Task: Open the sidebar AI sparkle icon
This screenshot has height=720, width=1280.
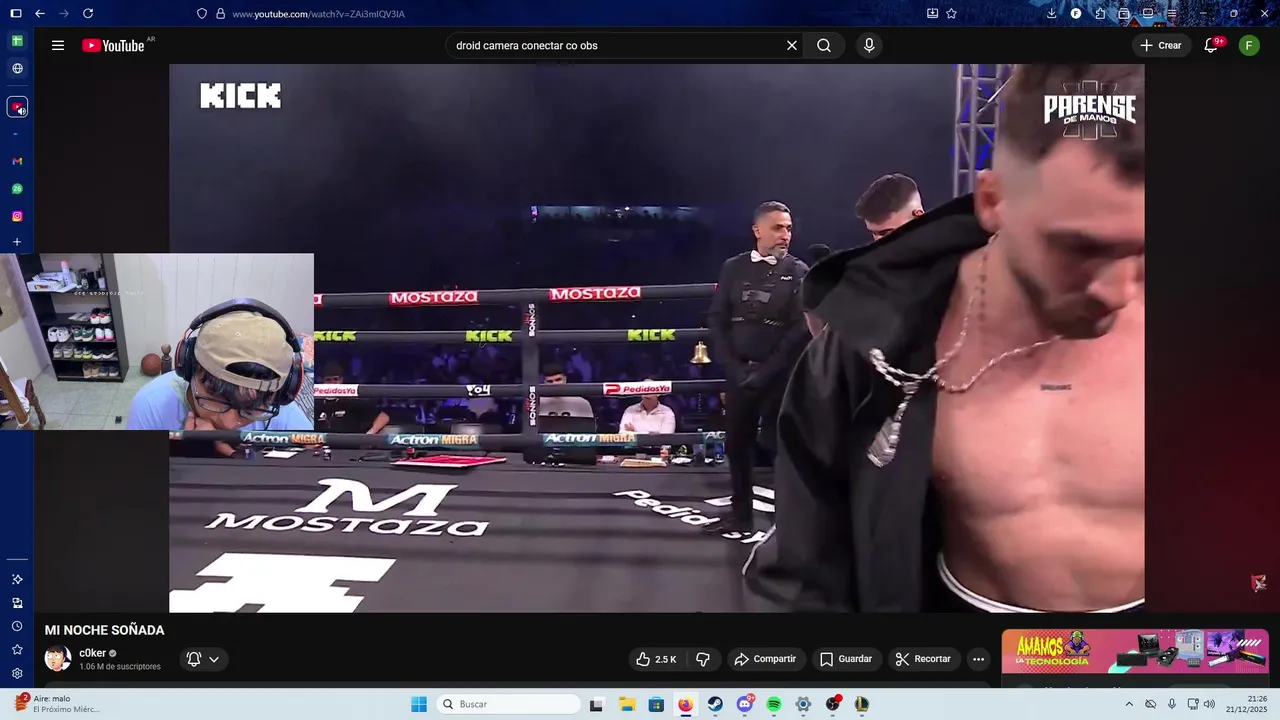Action: pyautogui.click(x=17, y=579)
